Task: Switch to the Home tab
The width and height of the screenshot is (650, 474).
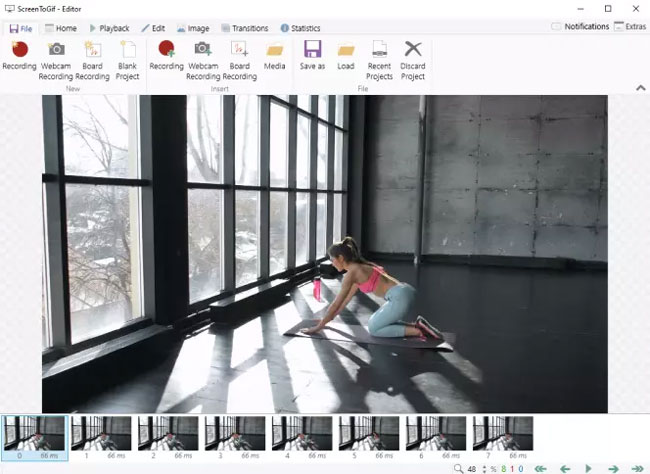Action: click(x=61, y=28)
